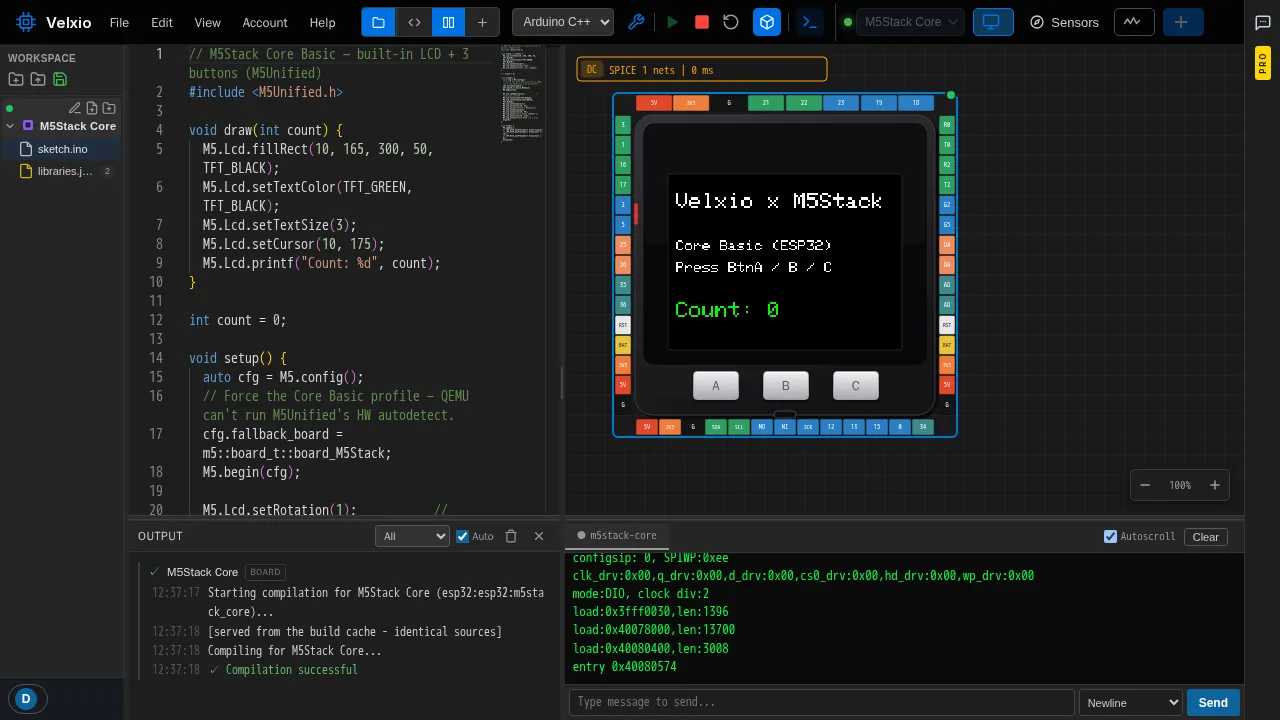Toggle the Auto checkbox in Output panel
The image size is (1280, 720).
(462, 536)
